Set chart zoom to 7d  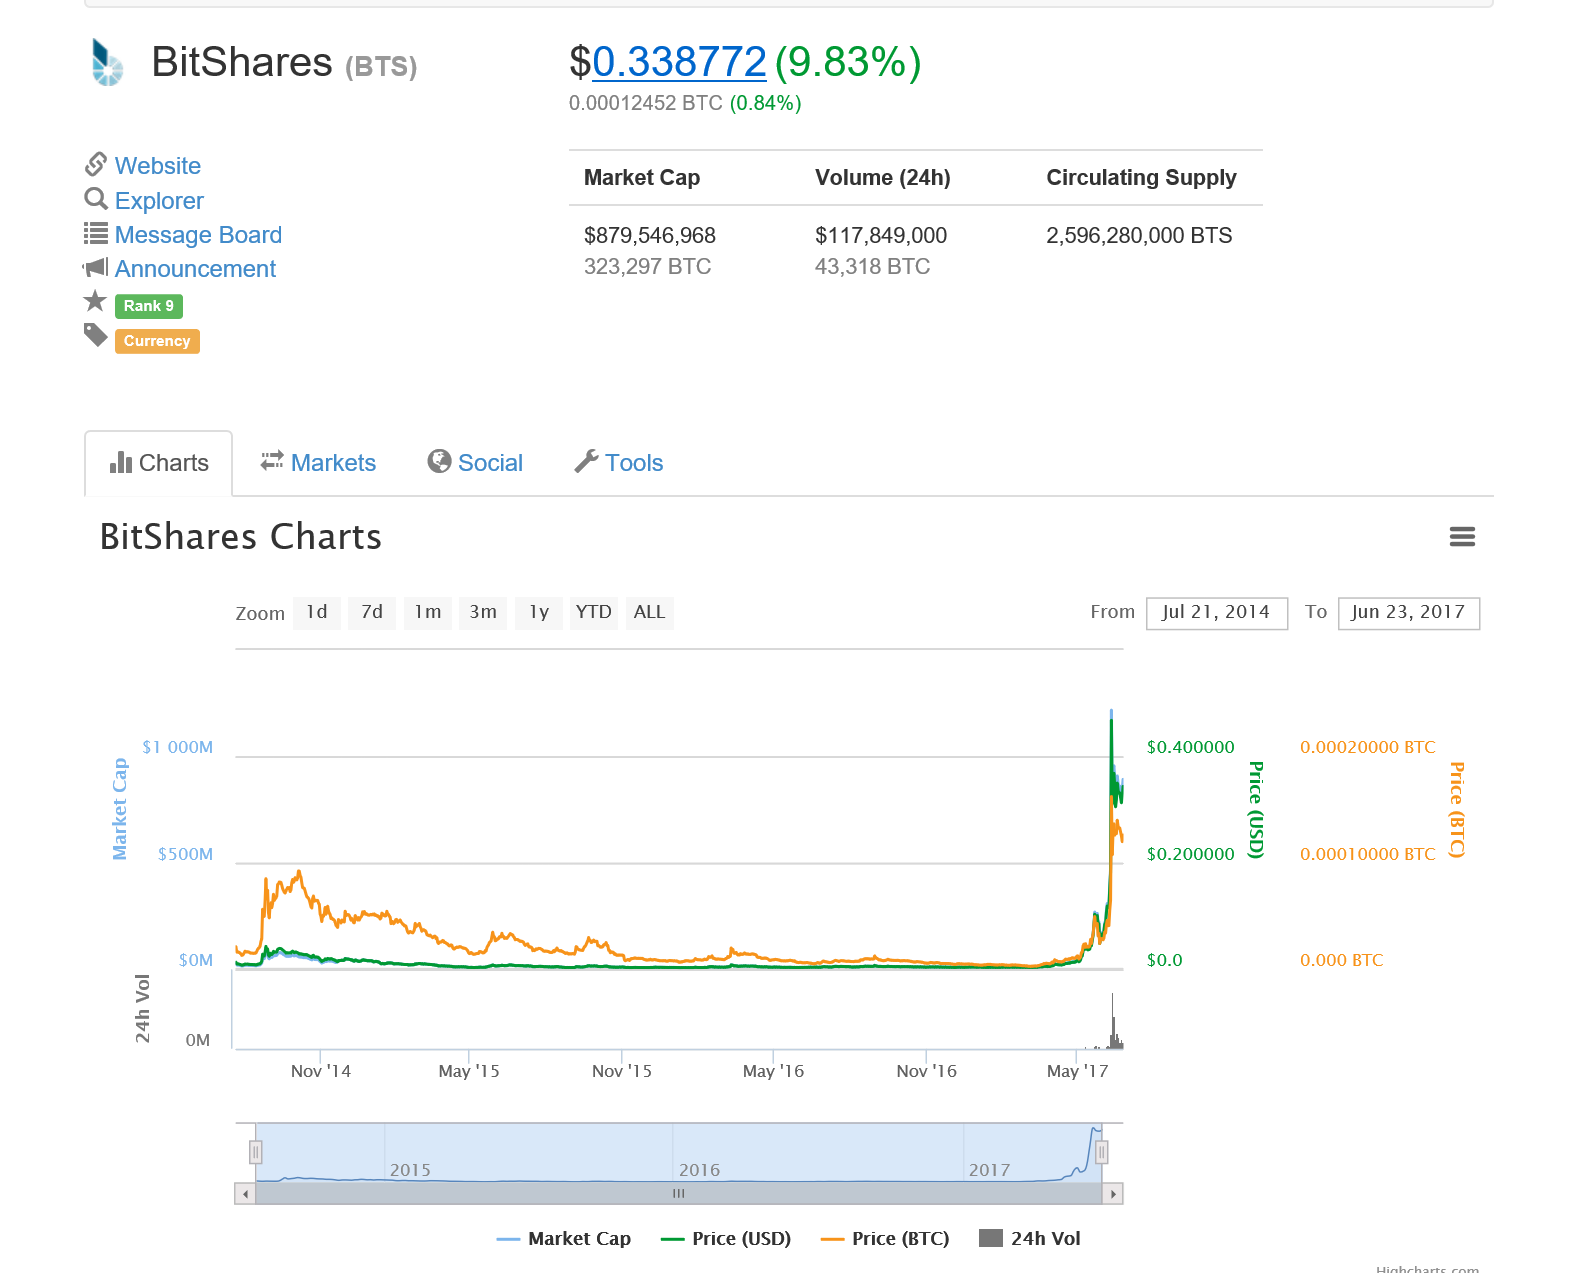point(372,613)
